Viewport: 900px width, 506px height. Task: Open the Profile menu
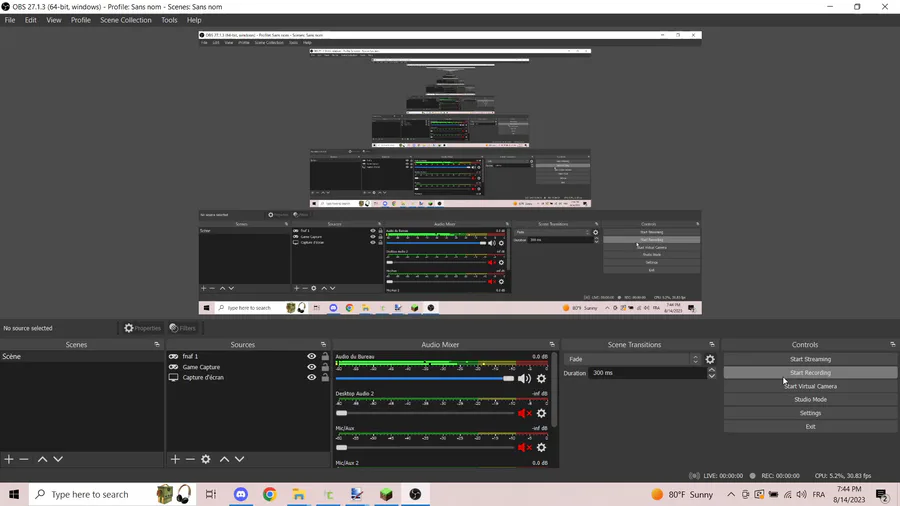click(80, 20)
